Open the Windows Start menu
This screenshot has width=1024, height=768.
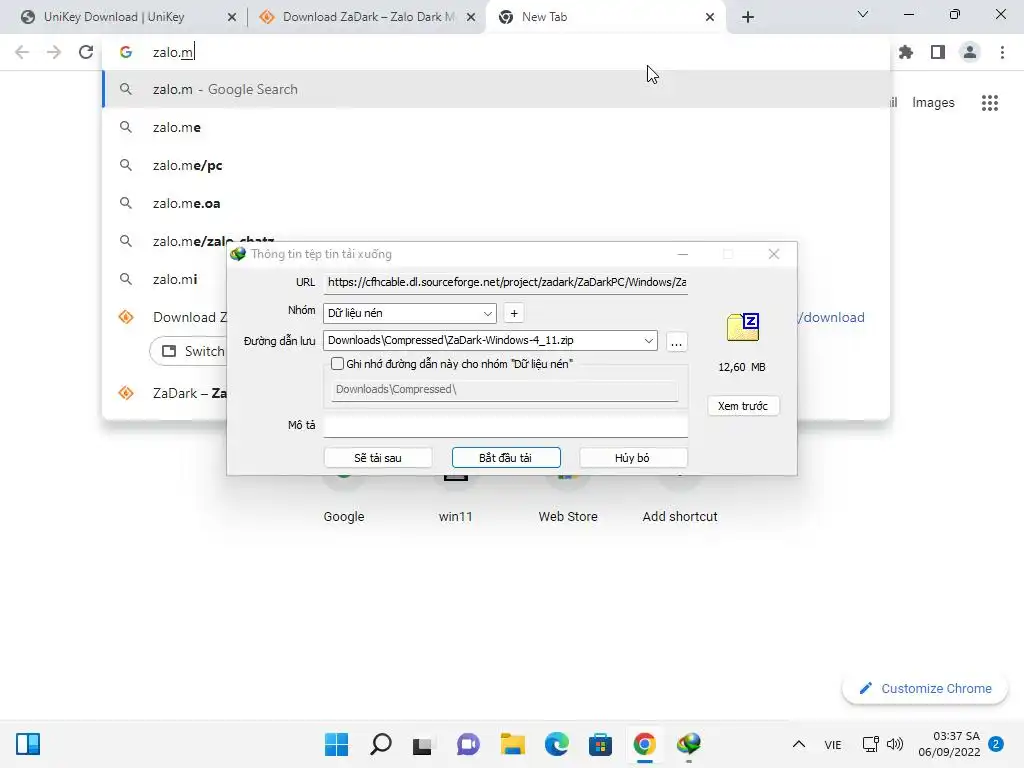click(336, 744)
